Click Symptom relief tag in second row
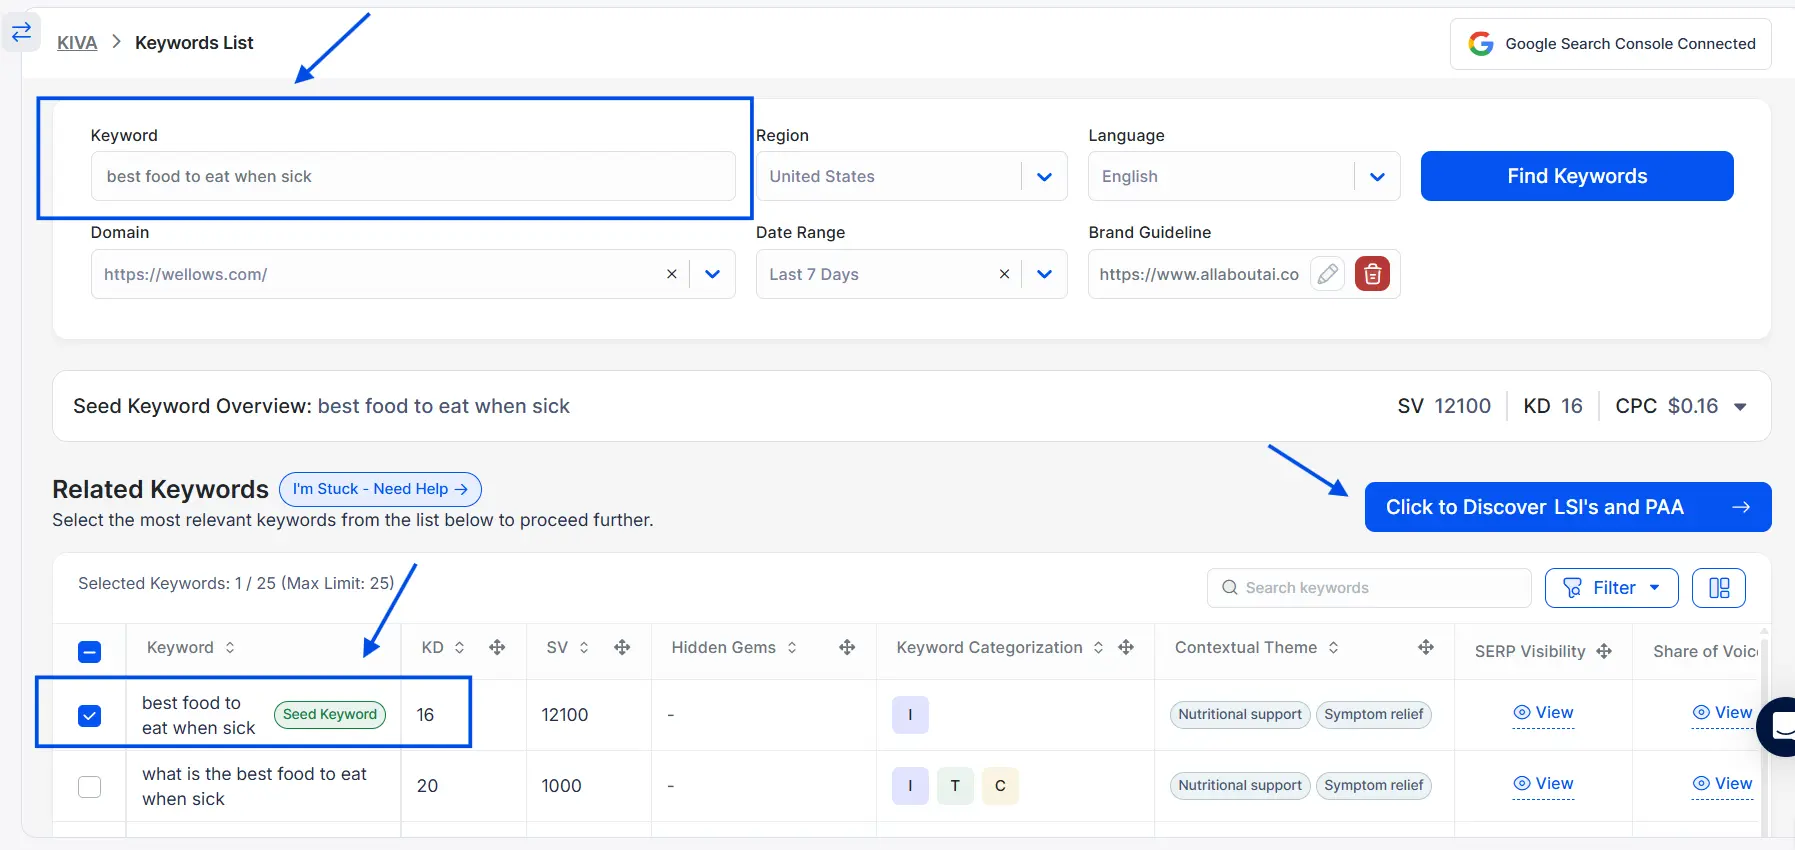Image resolution: width=1795 pixels, height=850 pixels. point(1374,786)
